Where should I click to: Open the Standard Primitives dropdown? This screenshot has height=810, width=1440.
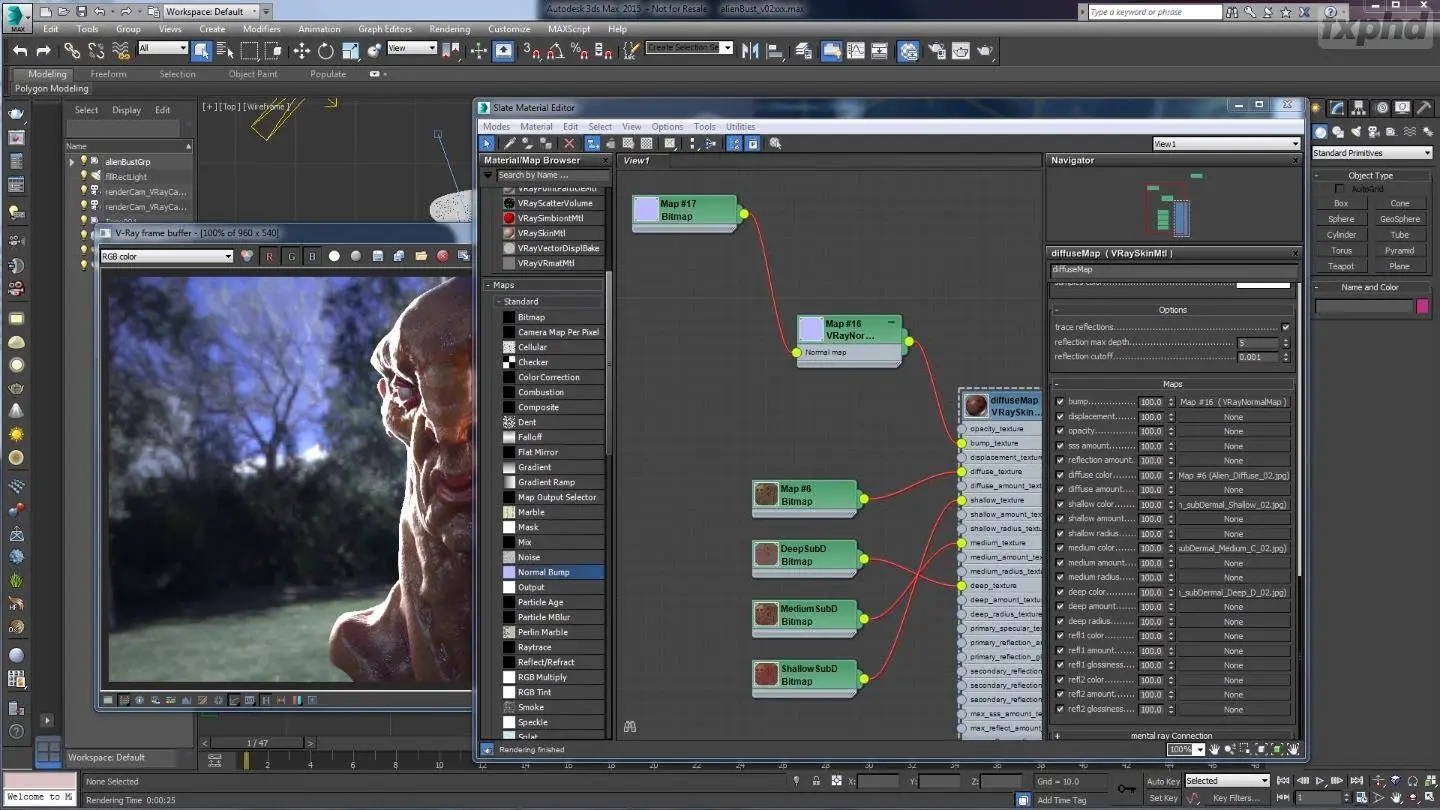1372,153
